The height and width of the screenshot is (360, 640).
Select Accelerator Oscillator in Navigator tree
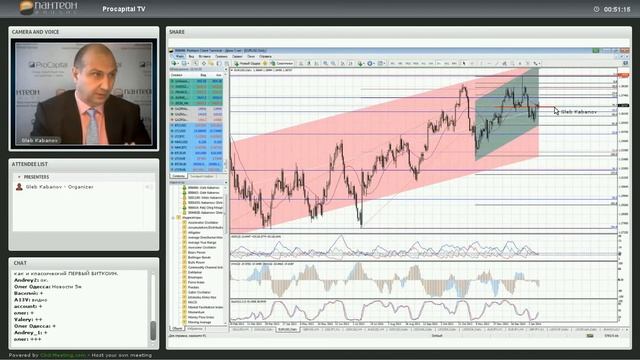[202, 222]
